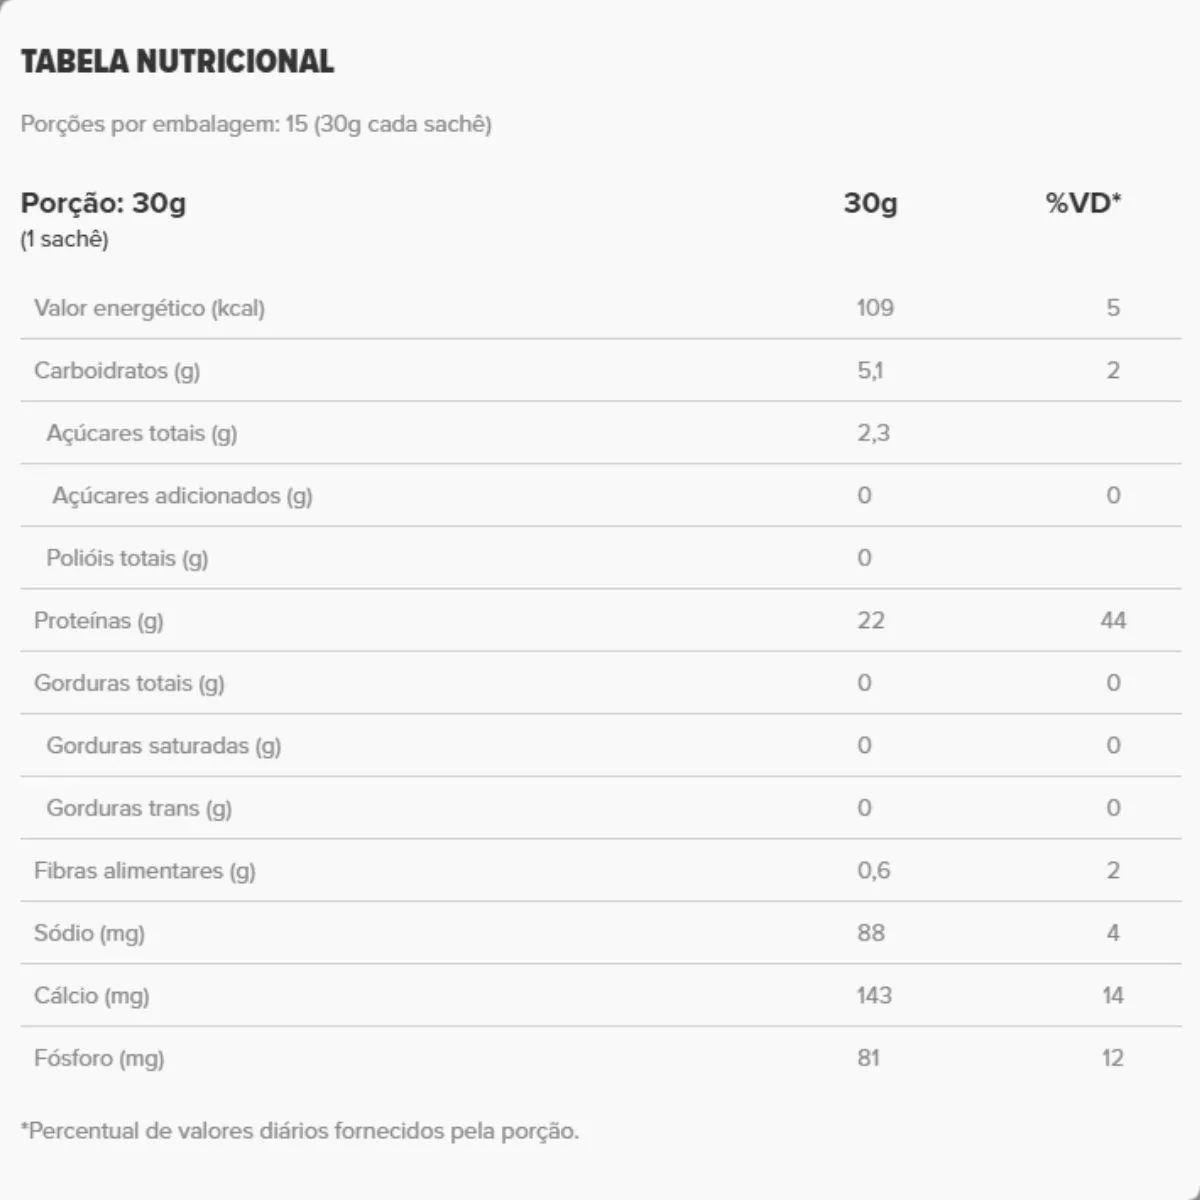1200x1200 pixels.
Task: Click the Polióis totais (g) label
Action: [x=127, y=558]
